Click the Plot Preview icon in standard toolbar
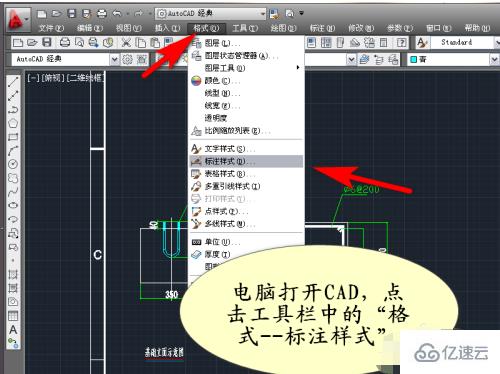 [x=79, y=42]
